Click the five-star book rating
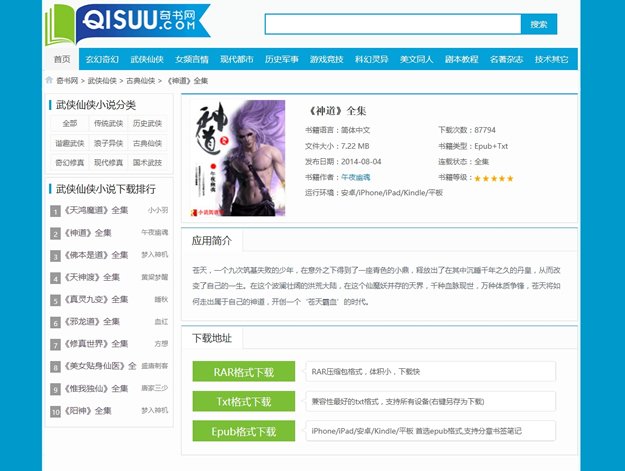Viewport: 625px width, 471px height. (x=493, y=178)
